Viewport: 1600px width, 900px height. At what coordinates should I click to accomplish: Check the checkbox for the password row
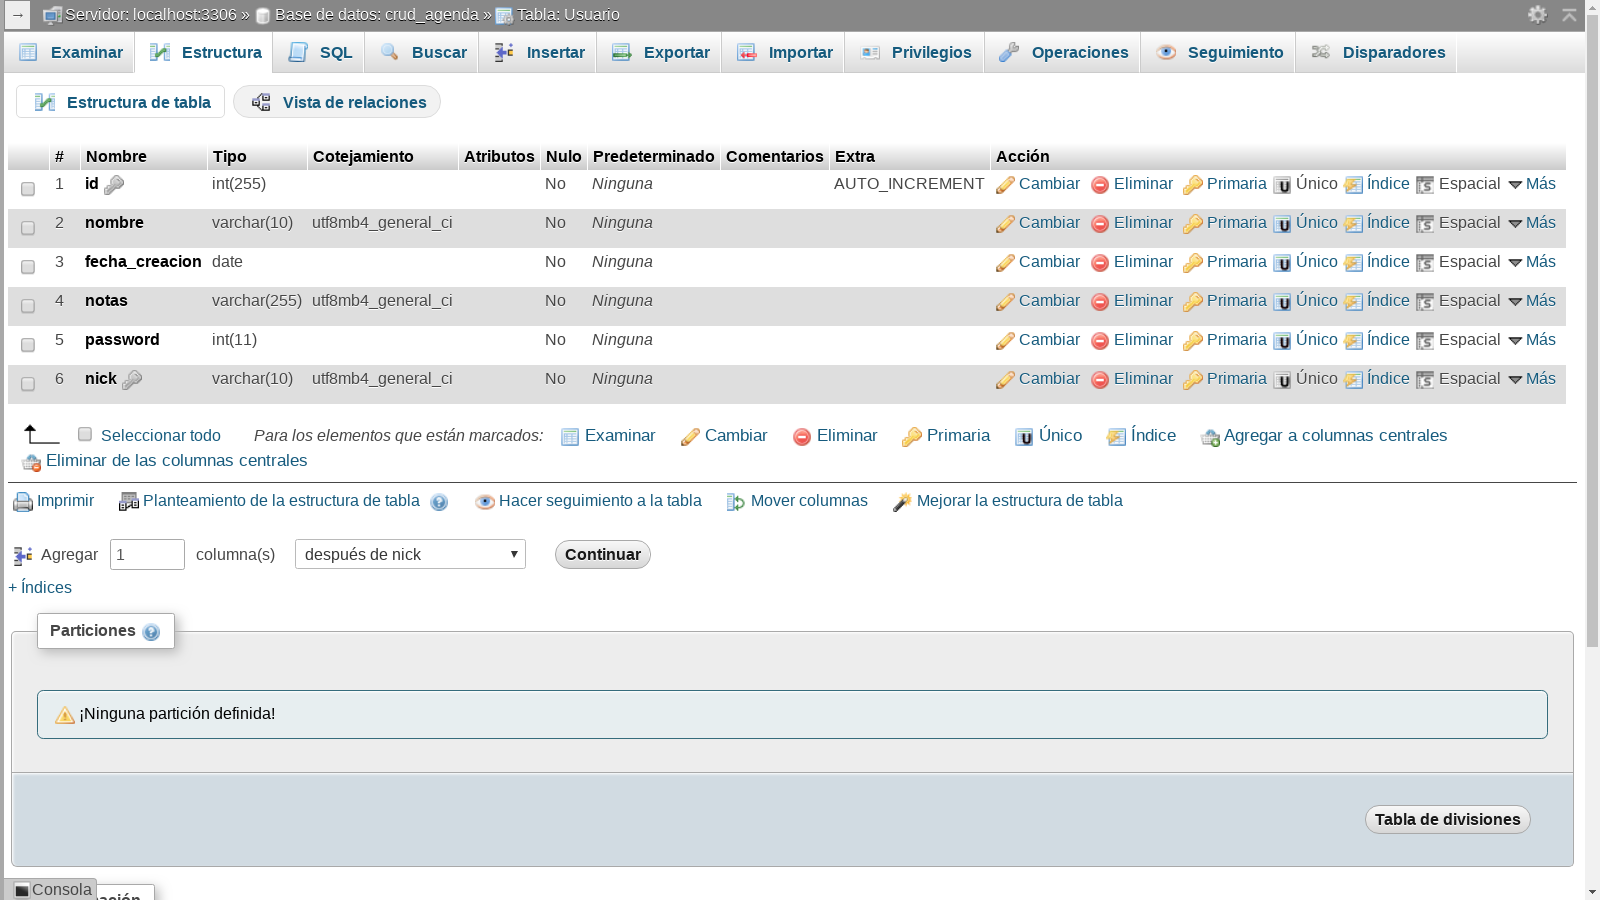pyautogui.click(x=28, y=345)
